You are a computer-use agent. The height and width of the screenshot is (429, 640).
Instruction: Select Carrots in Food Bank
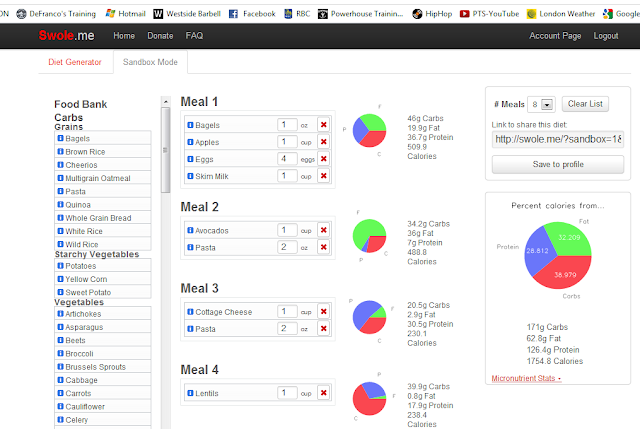coord(103,393)
